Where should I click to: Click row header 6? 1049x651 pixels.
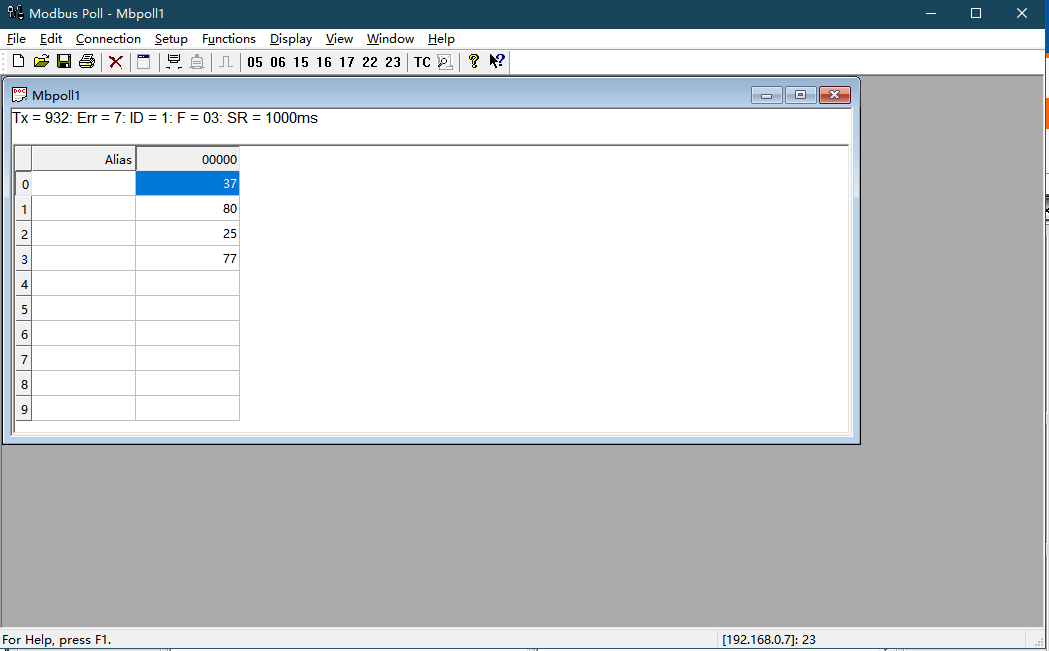click(23, 334)
